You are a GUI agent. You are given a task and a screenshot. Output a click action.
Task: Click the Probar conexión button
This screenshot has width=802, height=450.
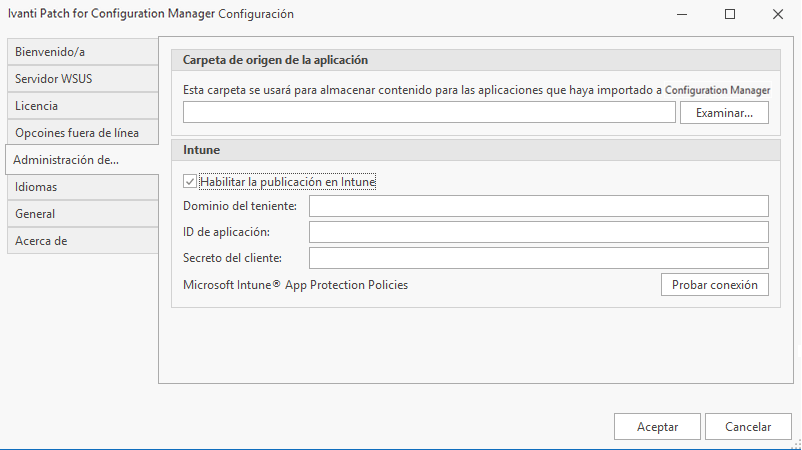[x=714, y=285]
